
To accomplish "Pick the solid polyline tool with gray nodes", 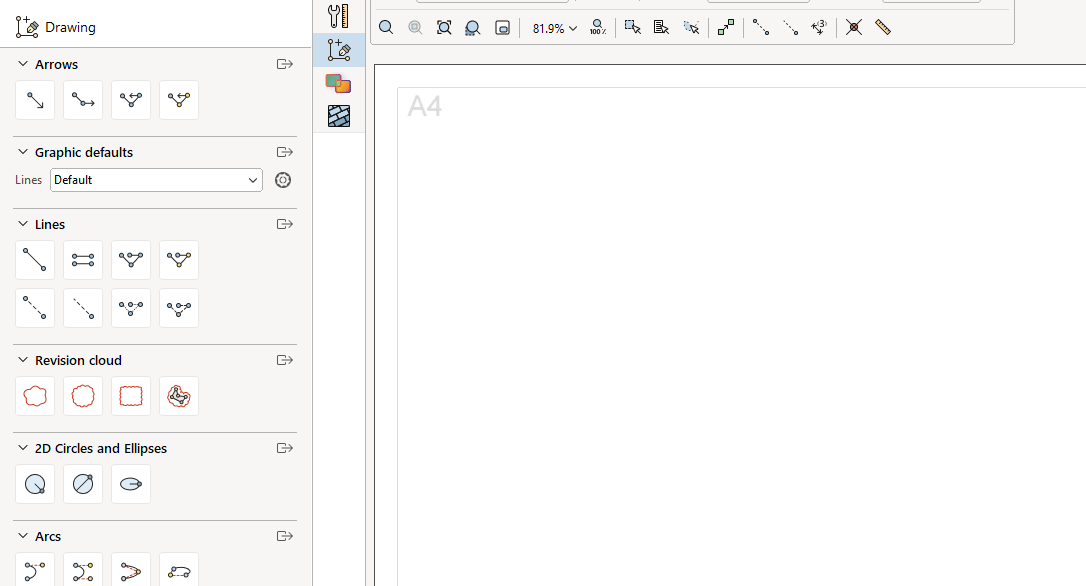I will [131, 260].
